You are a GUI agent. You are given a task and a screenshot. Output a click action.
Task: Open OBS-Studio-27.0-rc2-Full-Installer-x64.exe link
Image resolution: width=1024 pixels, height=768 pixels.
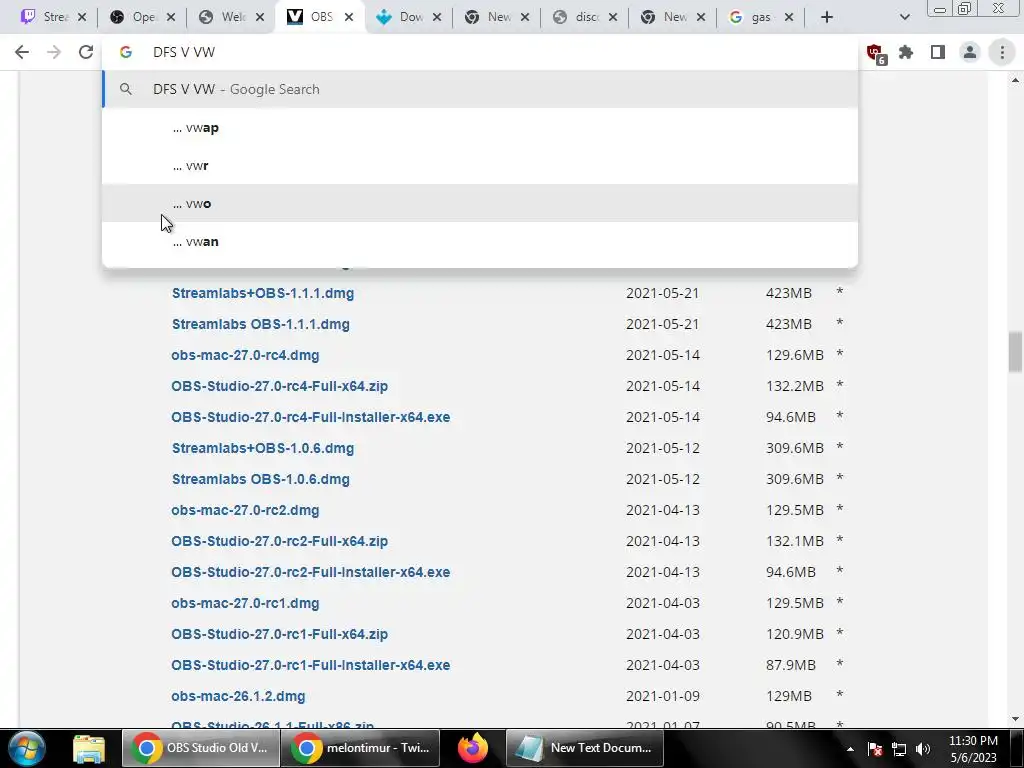coord(310,572)
